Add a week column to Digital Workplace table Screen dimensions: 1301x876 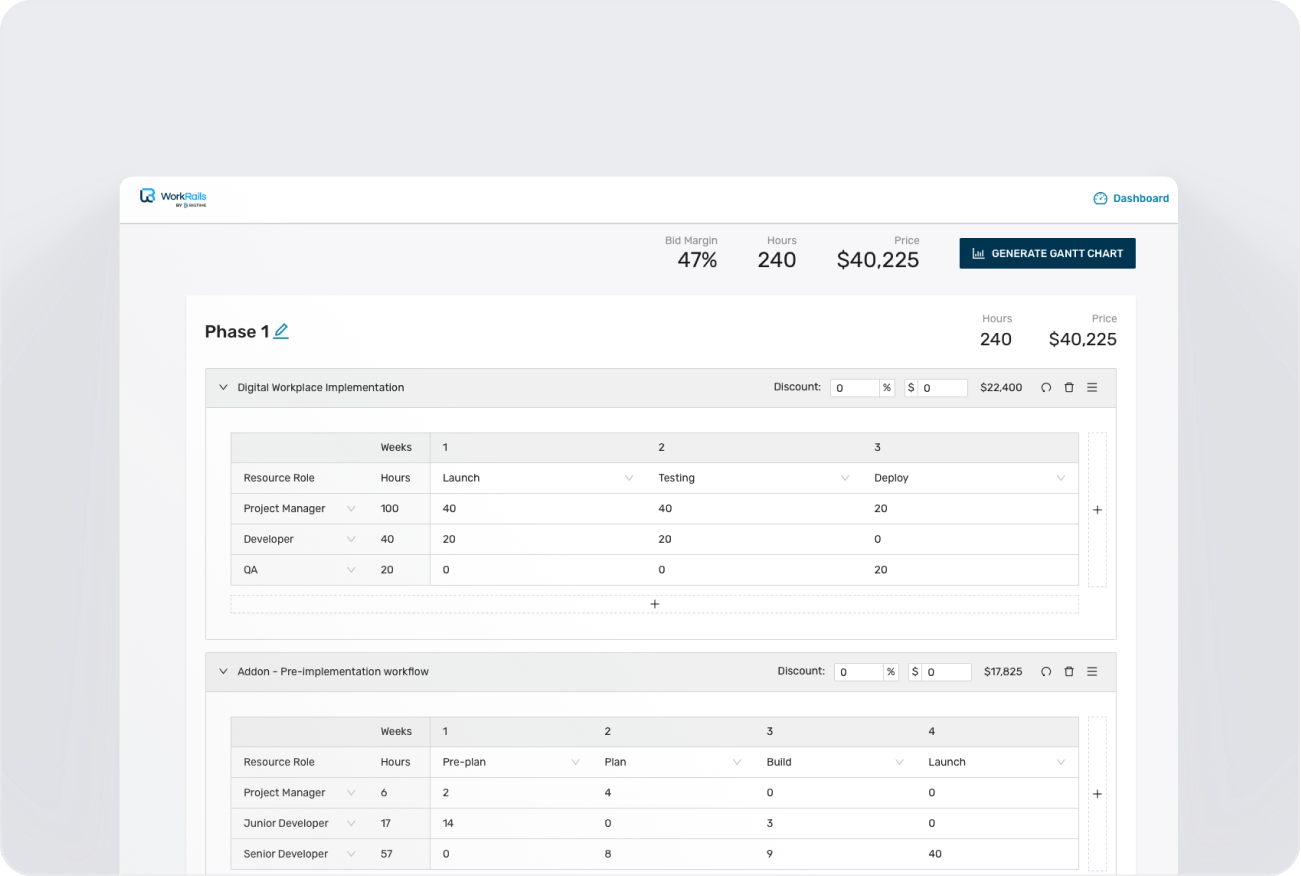pyautogui.click(x=1097, y=510)
